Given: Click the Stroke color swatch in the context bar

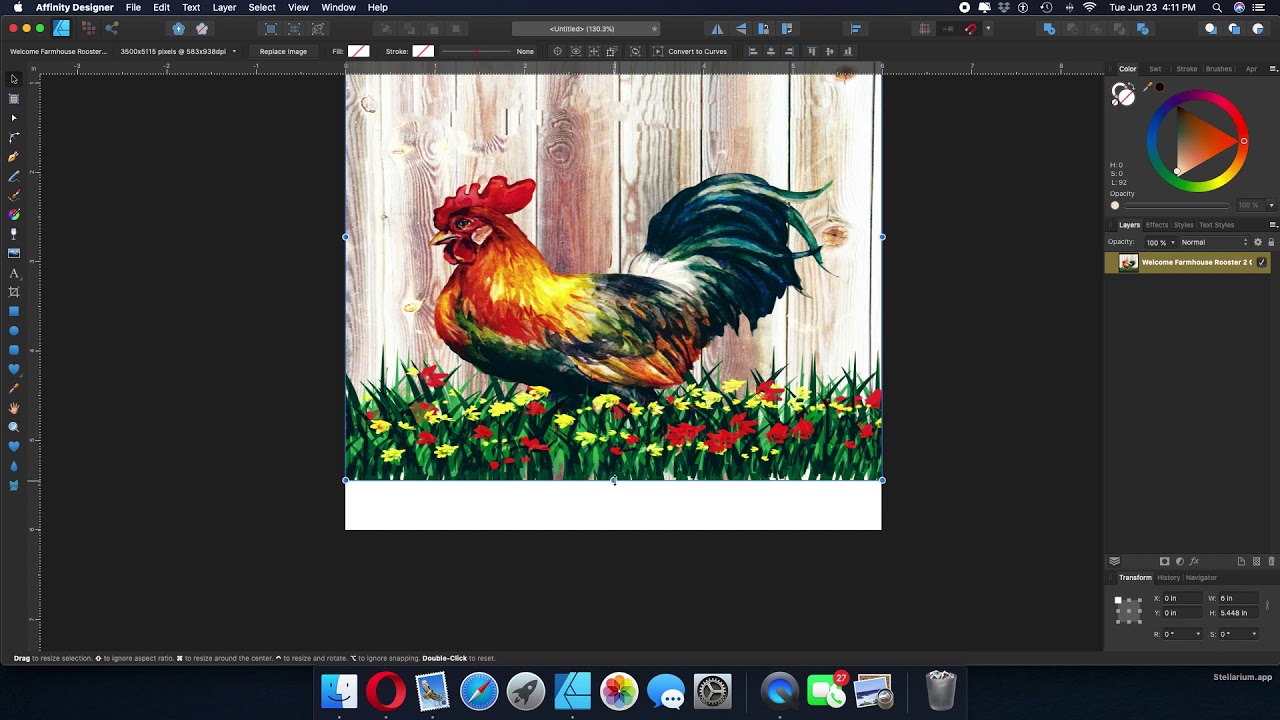Looking at the screenshot, I should (423, 51).
